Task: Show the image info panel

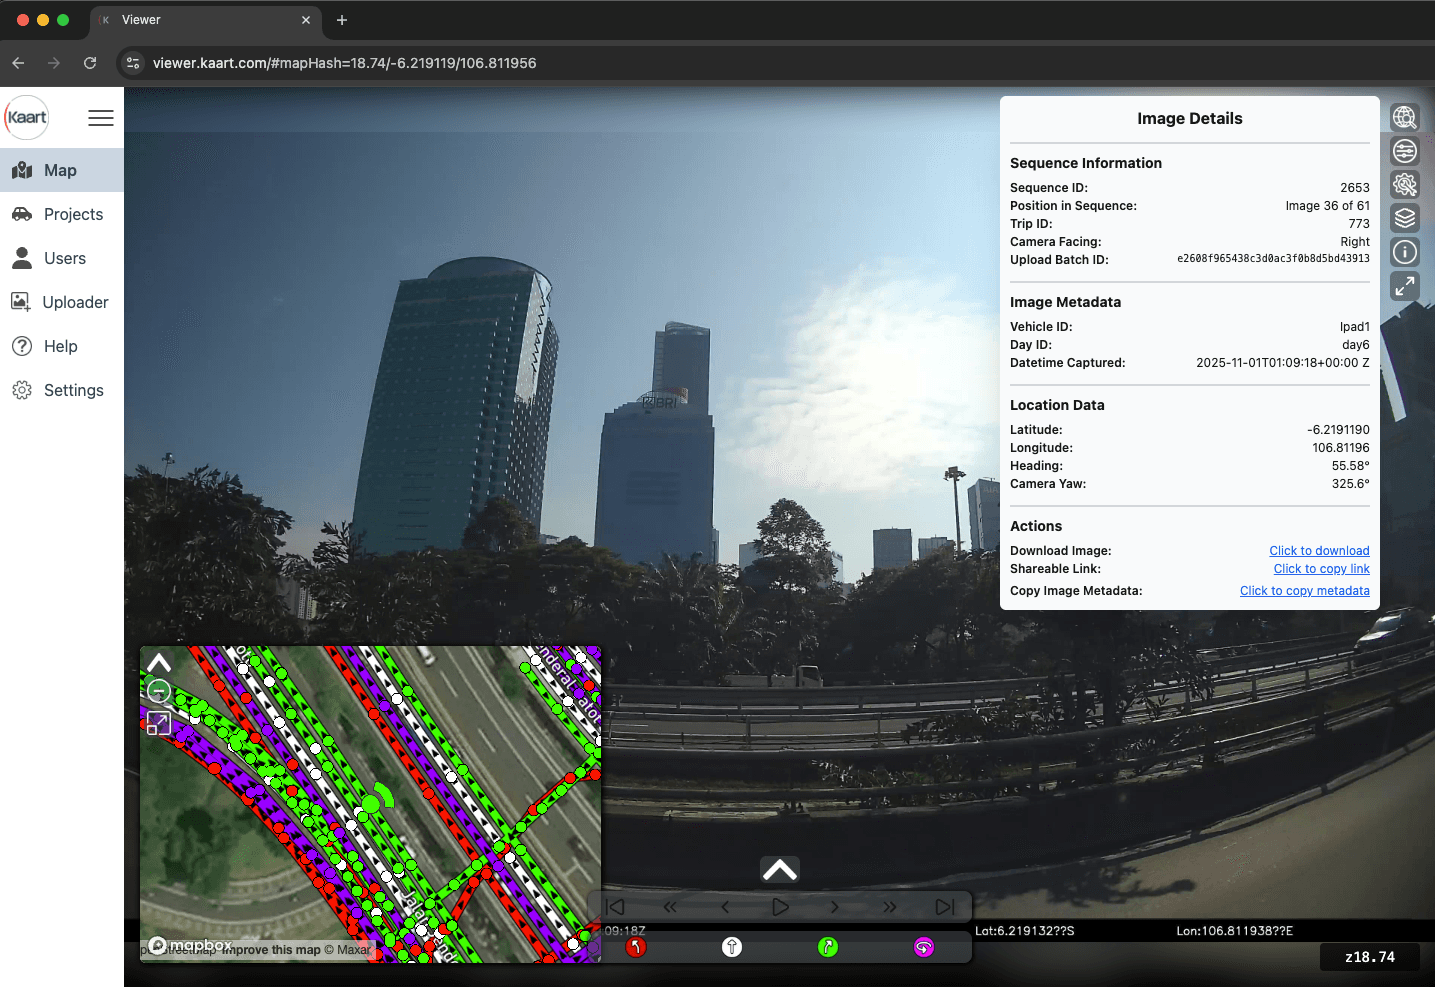Action: [x=1404, y=251]
